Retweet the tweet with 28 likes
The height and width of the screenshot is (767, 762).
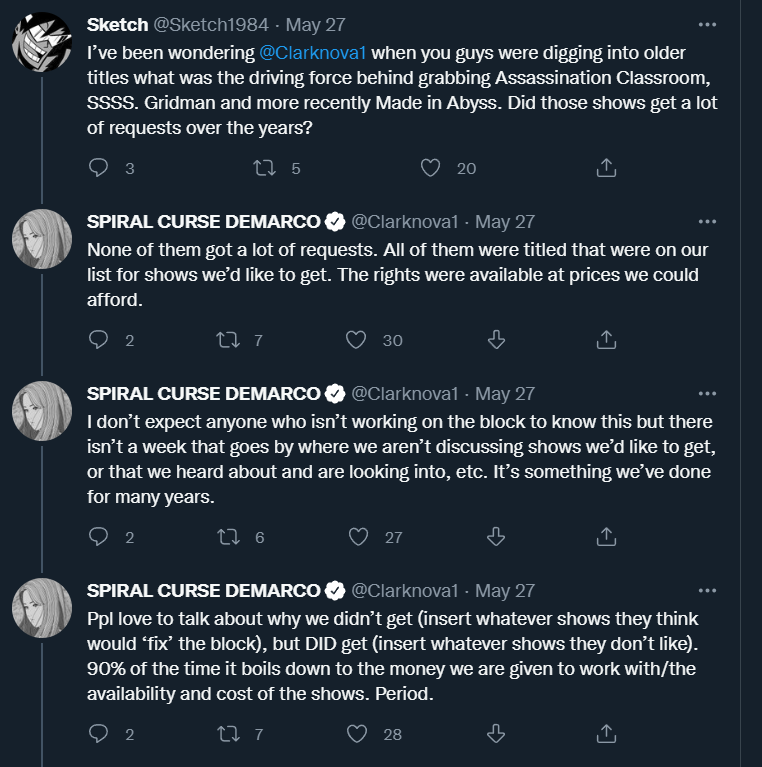pyautogui.click(x=228, y=734)
